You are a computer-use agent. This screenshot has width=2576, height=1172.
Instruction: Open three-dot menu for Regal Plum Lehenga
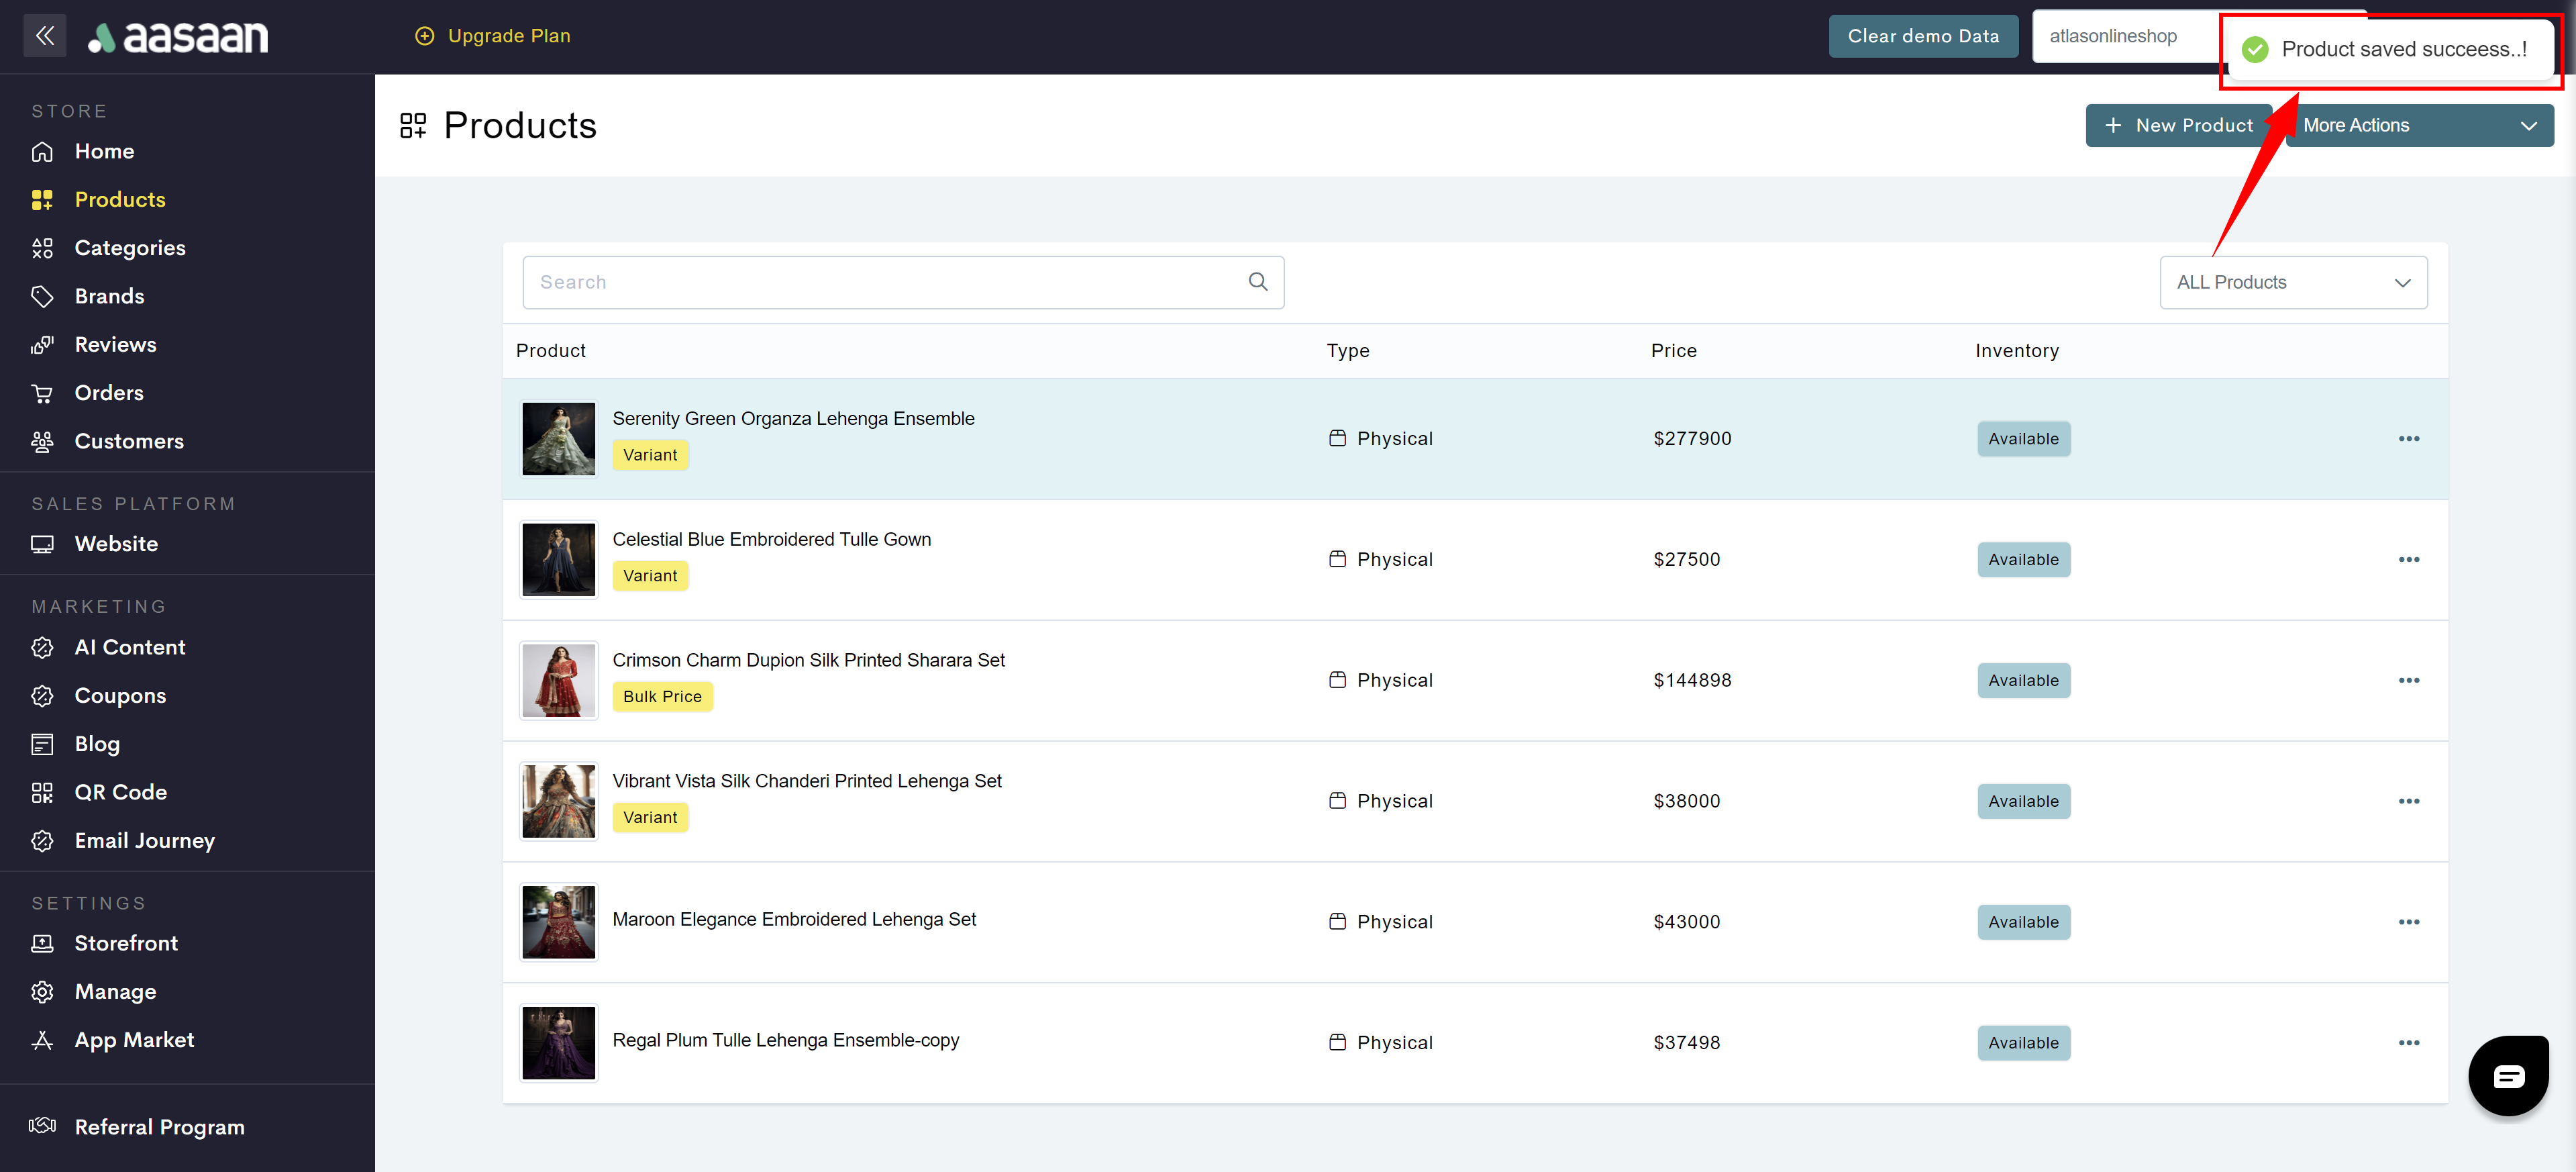pyautogui.click(x=2408, y=1042)
